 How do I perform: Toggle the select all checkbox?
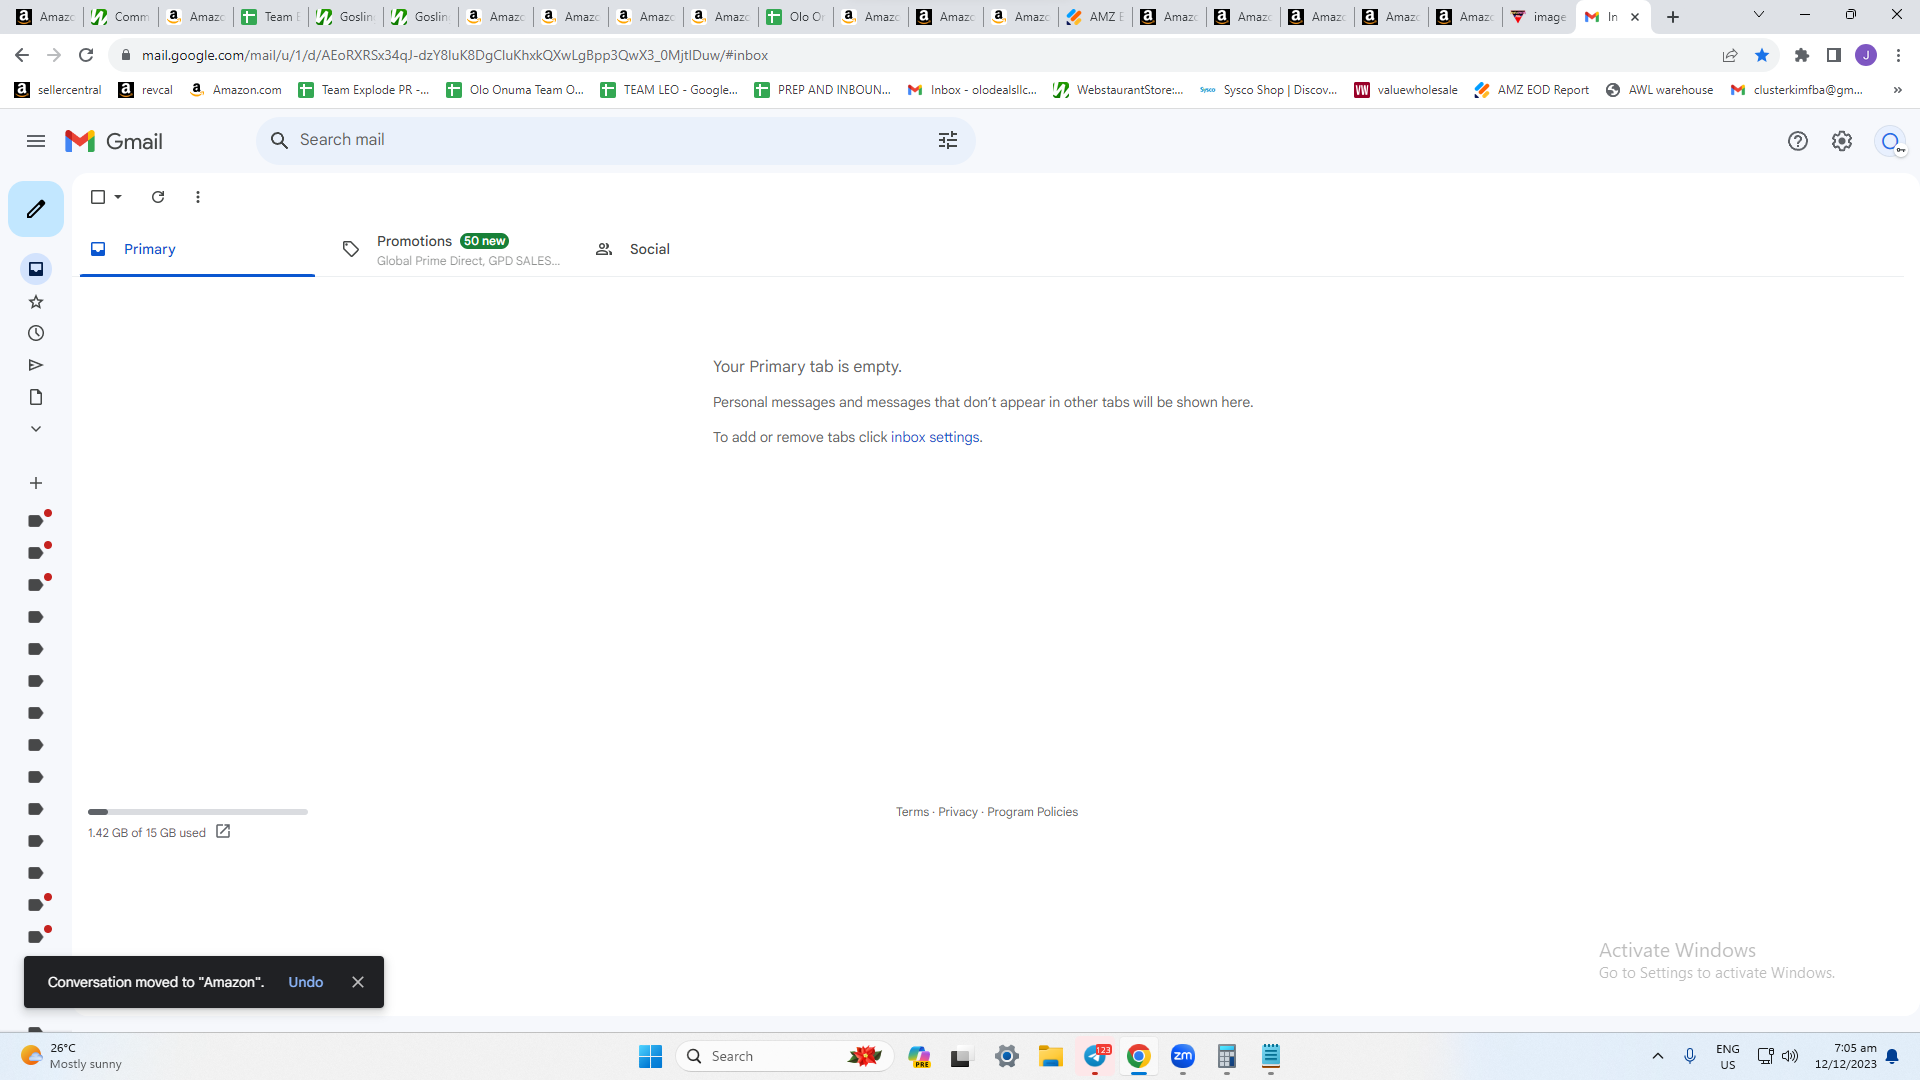coord(98,197)
